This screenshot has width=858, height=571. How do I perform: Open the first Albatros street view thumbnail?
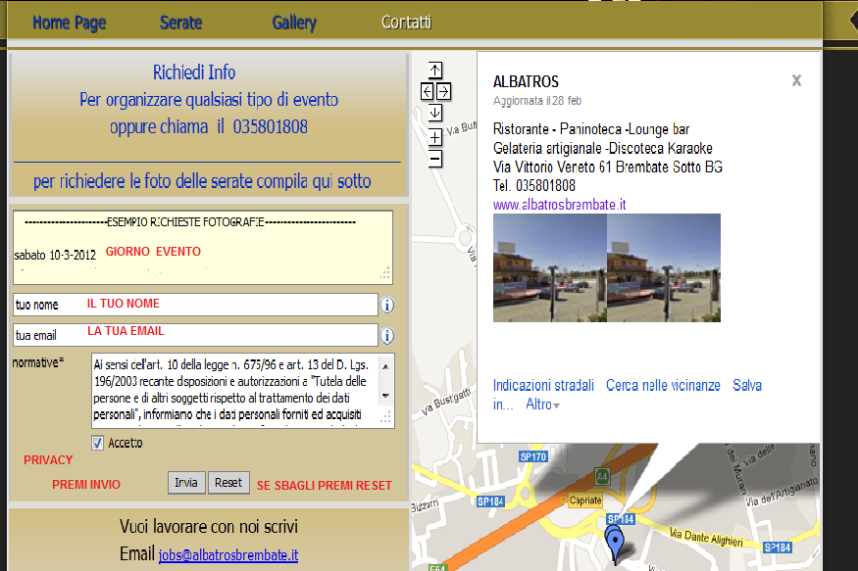click(x=549, y=267)
